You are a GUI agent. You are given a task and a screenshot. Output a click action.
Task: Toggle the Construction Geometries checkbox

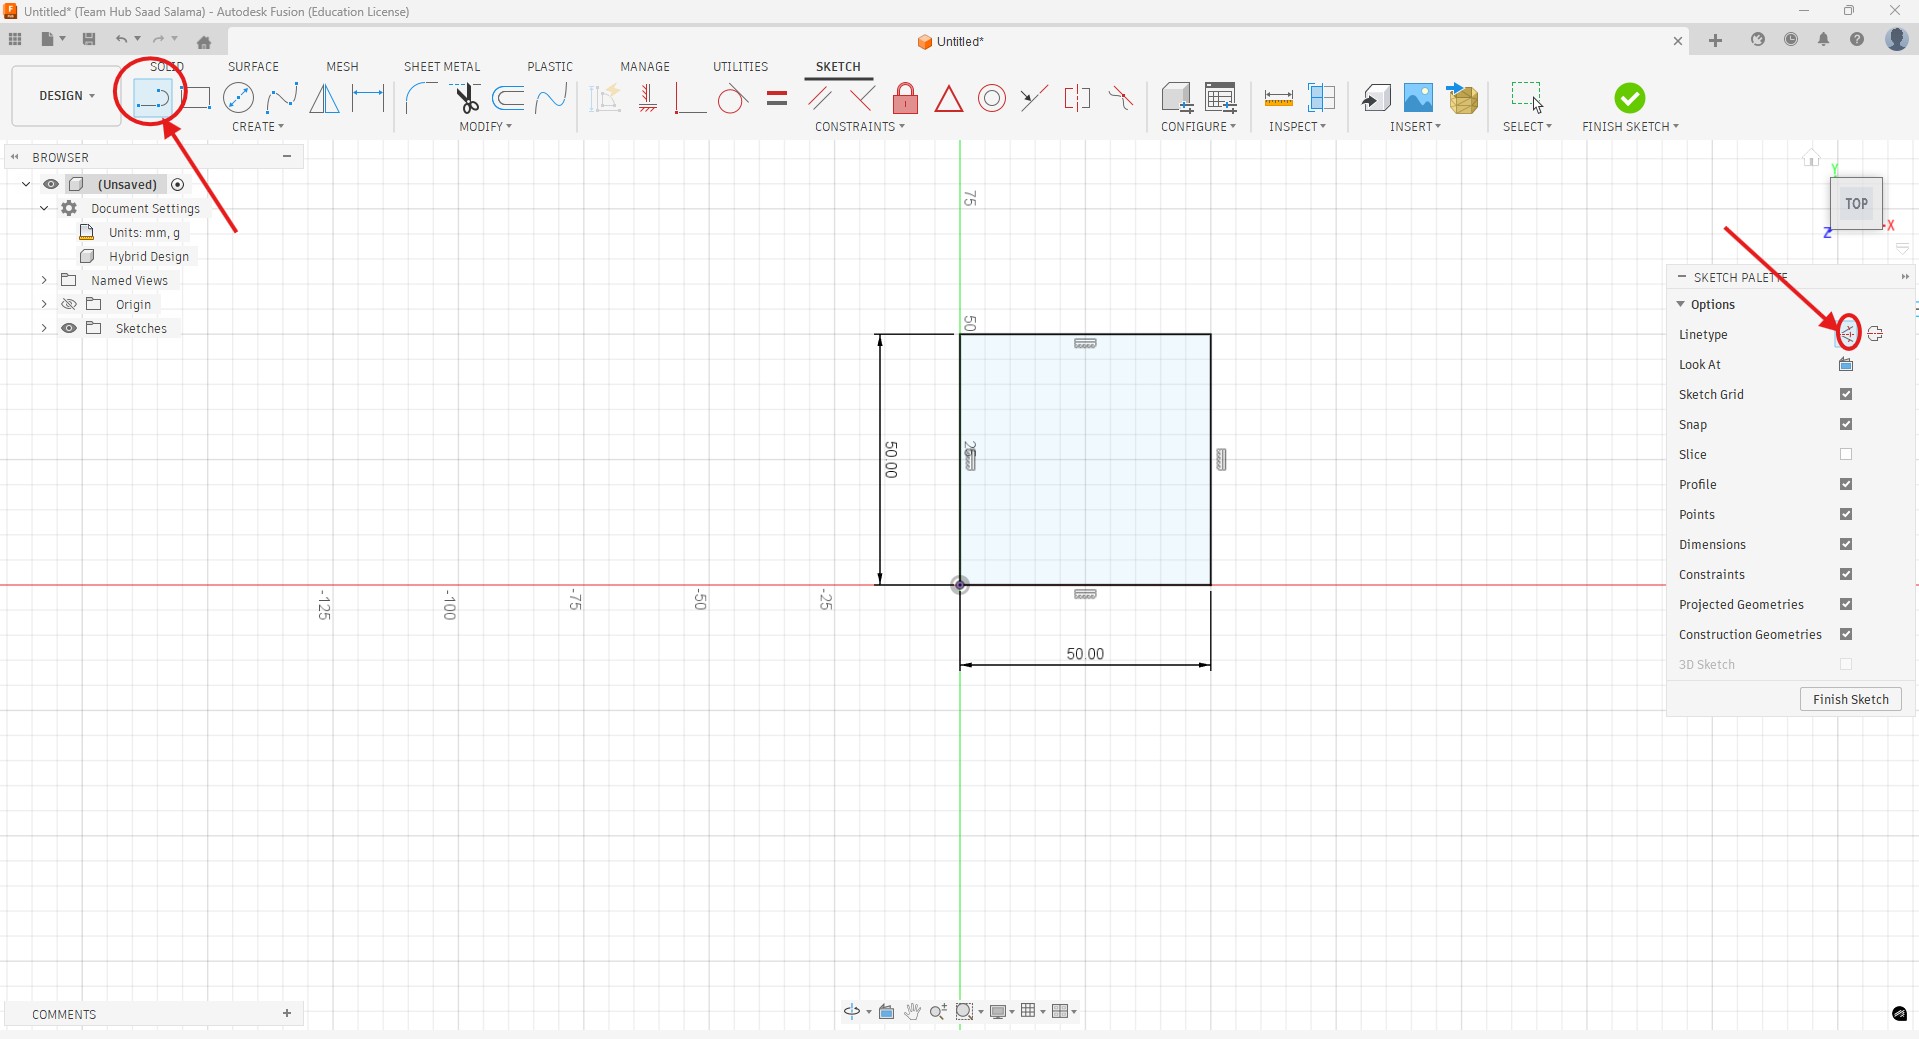pos(1846,634)
